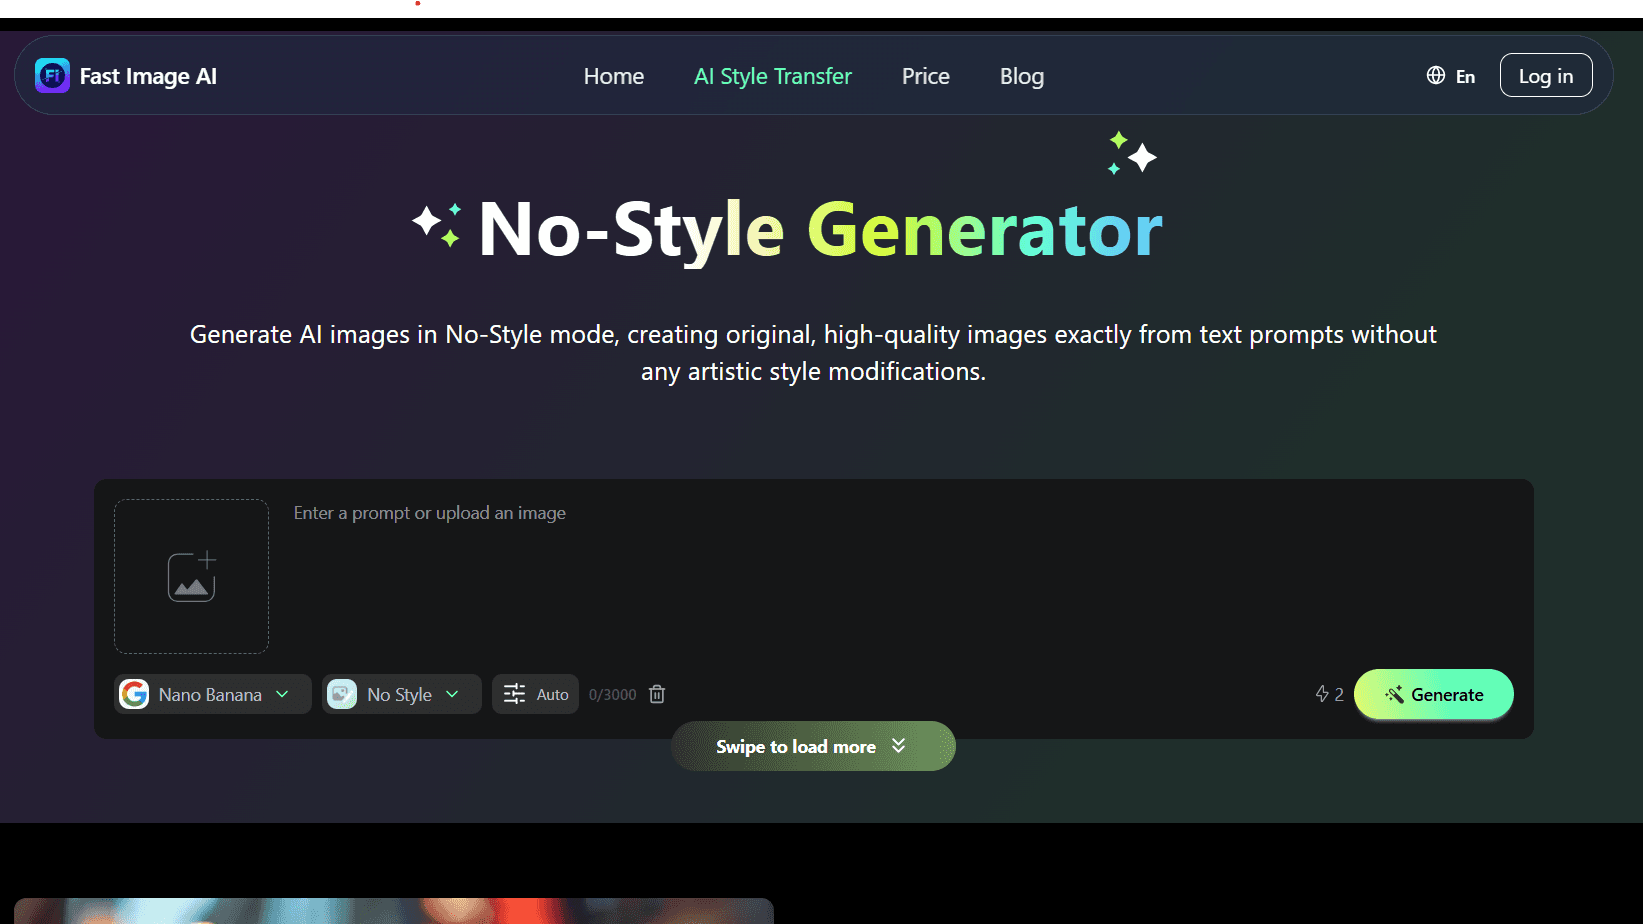Image resolution: width=1643 pixels, height=924 pixels.
Task: Switch to the AI Style Transfer tab
Action: pos(772,76)
